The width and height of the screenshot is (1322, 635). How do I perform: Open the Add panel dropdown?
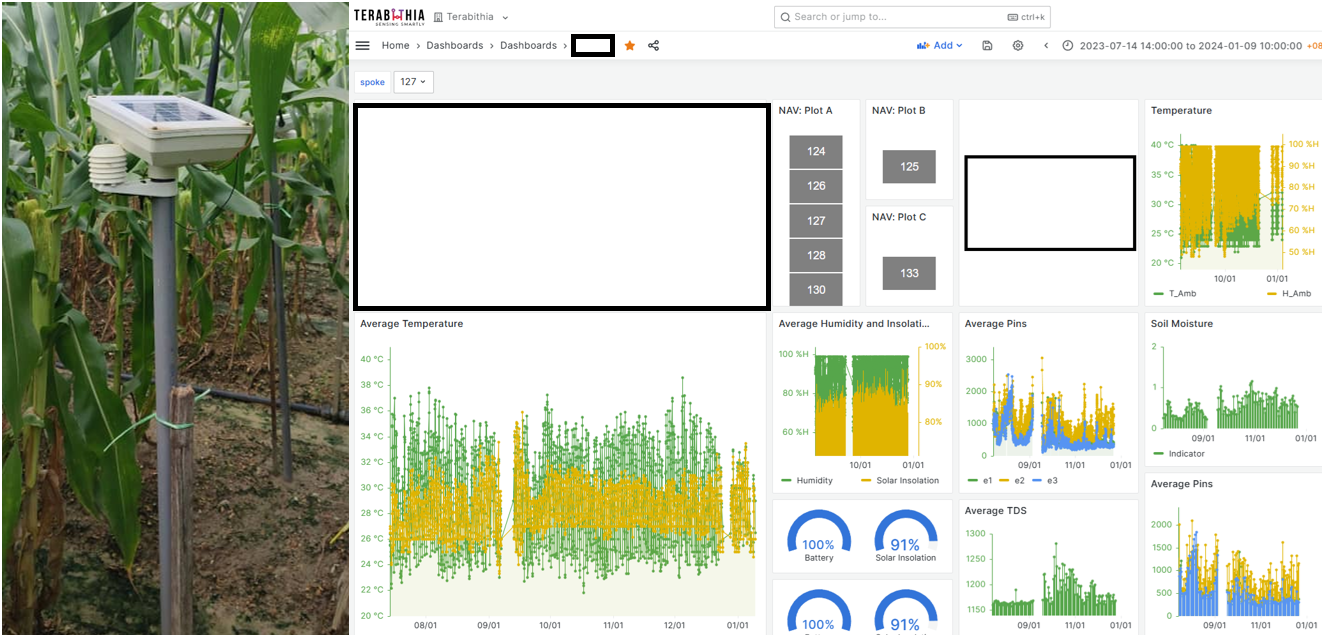(x=940, y=46)
